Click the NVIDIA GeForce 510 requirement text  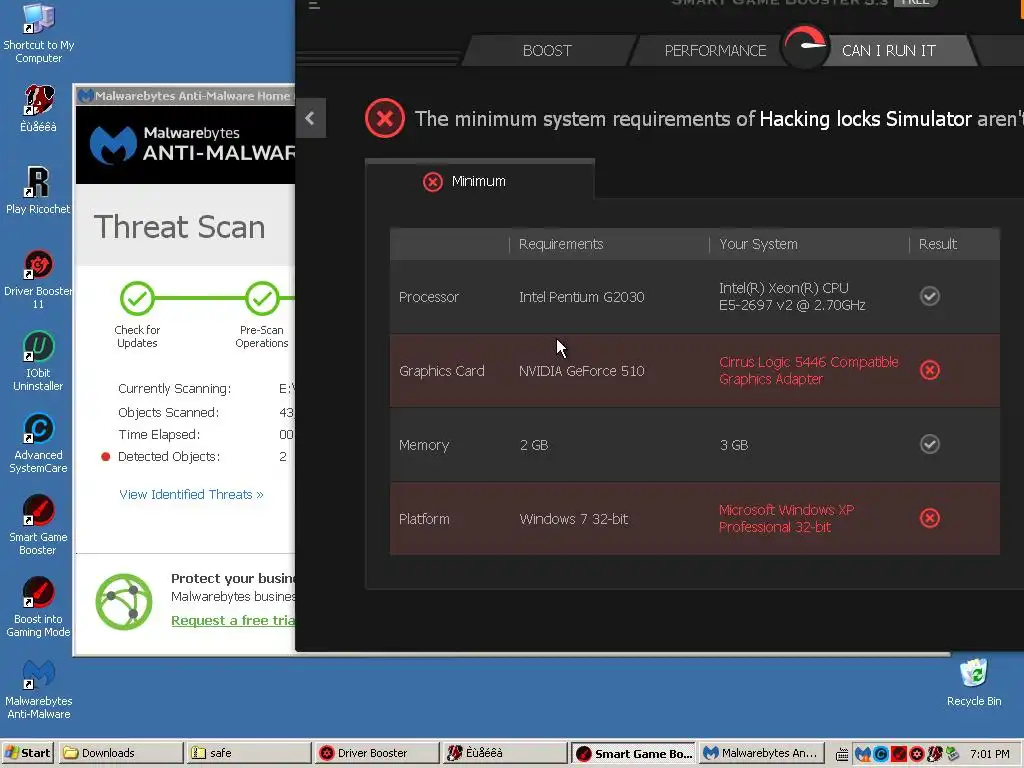tap(581, 371)
